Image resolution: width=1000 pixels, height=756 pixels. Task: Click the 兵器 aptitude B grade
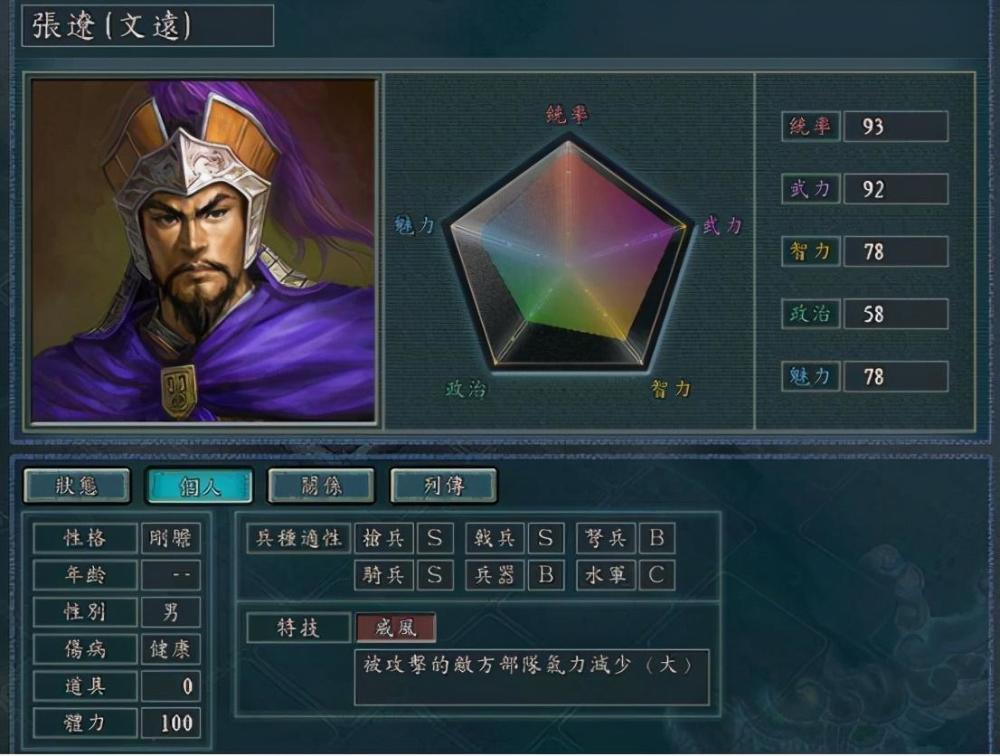click(x=545, y=575)
